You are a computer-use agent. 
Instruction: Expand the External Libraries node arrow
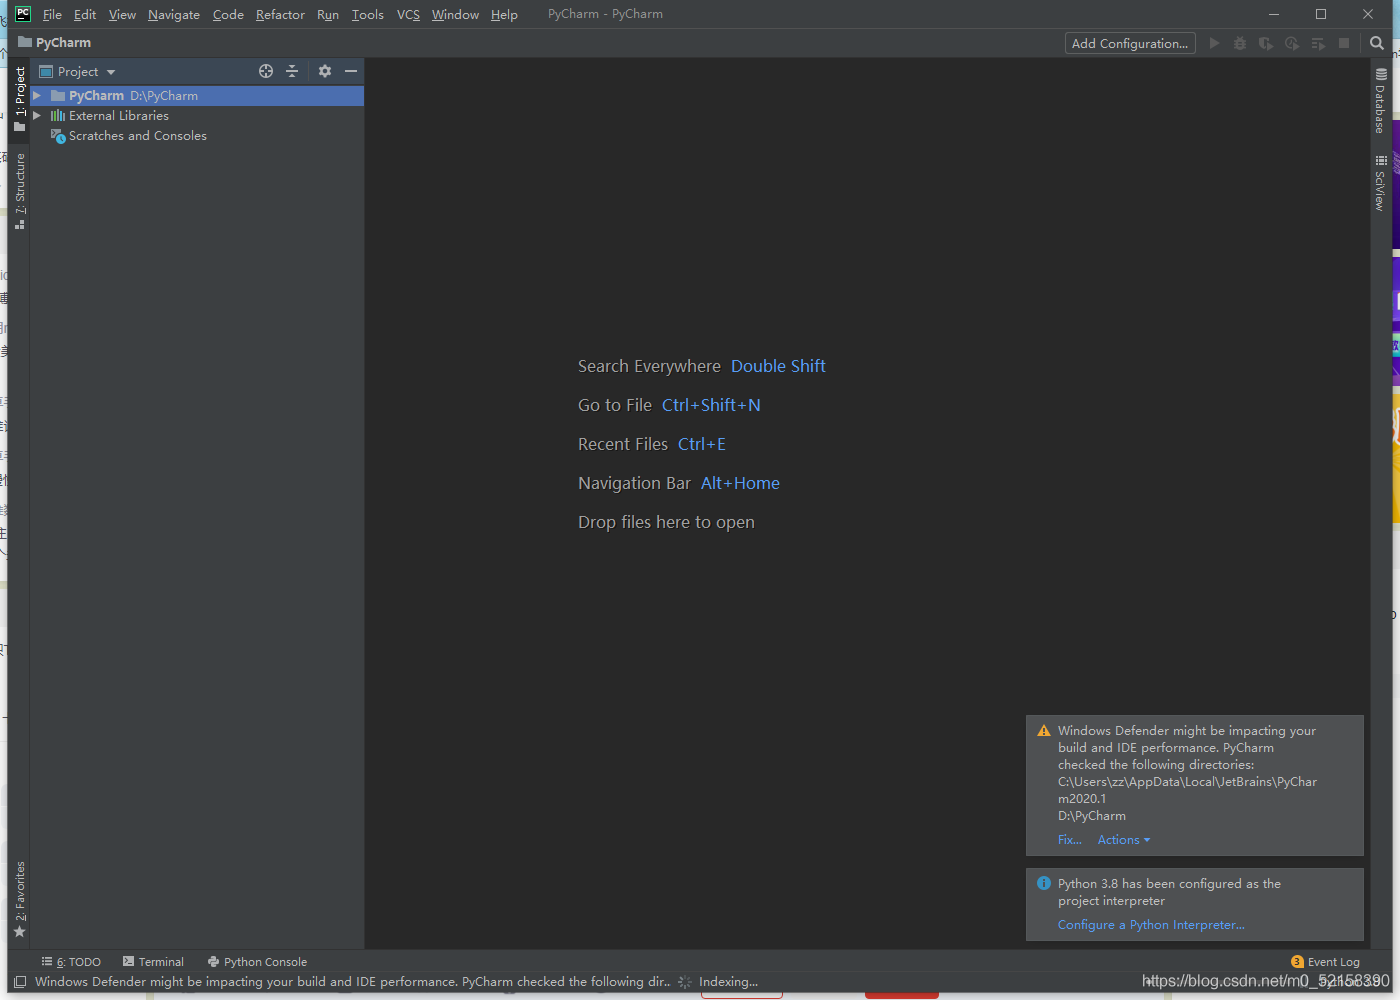coord(37,116)
